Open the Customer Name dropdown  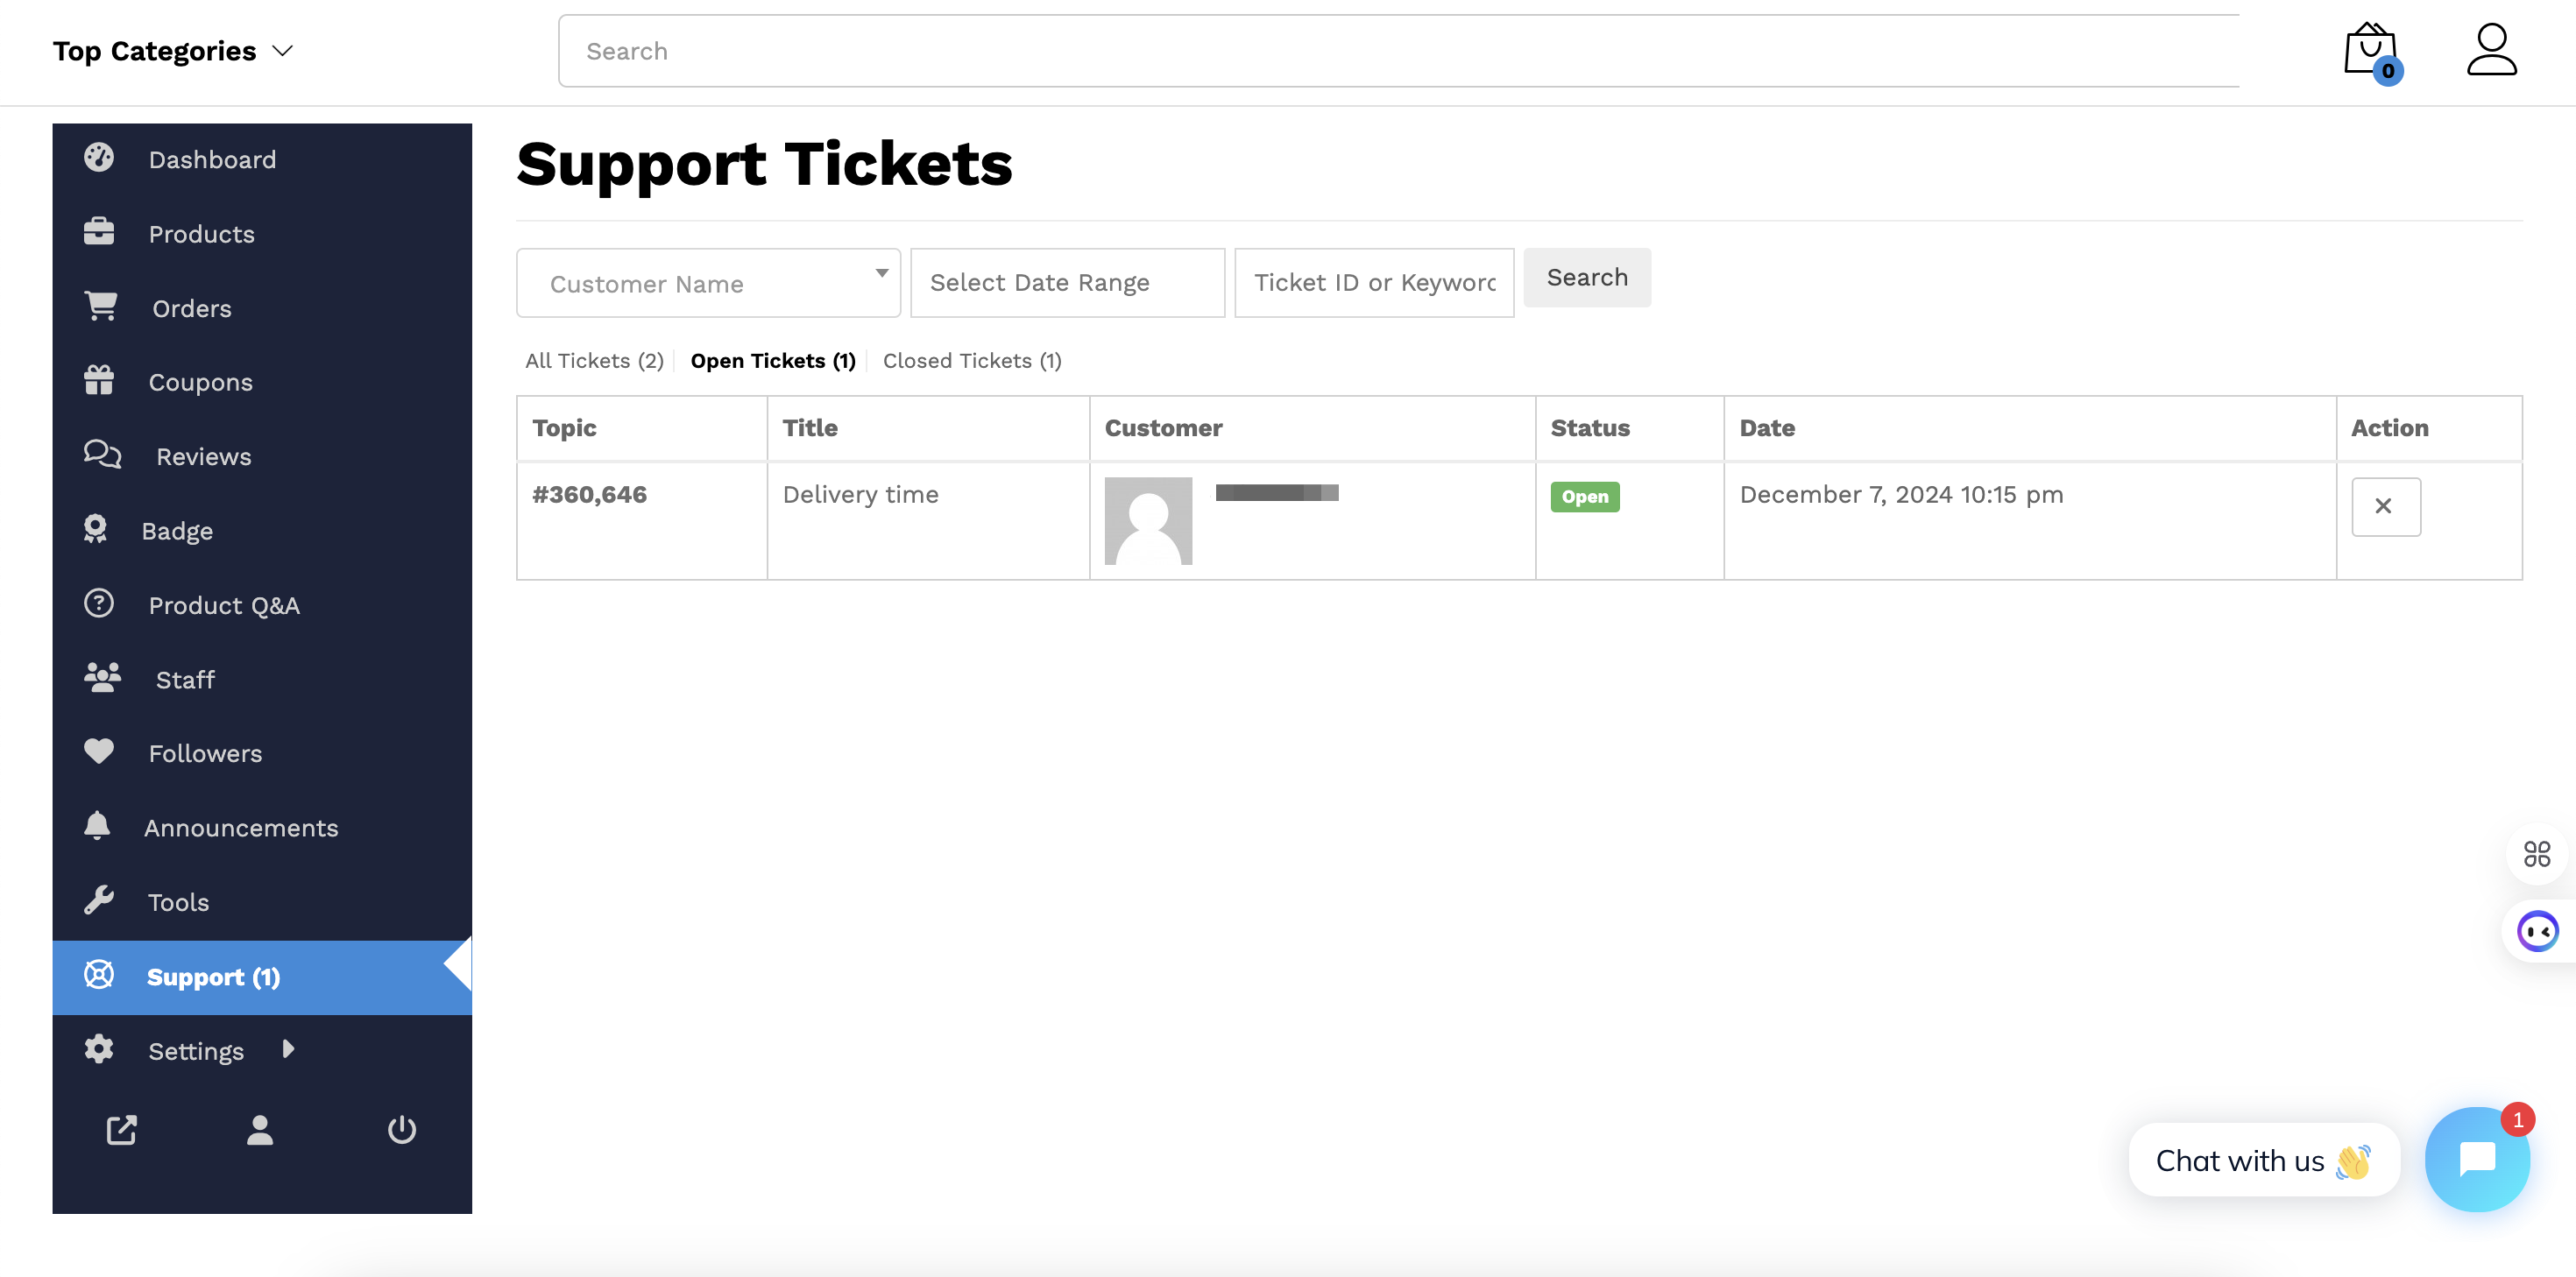[x=708, y=283]
